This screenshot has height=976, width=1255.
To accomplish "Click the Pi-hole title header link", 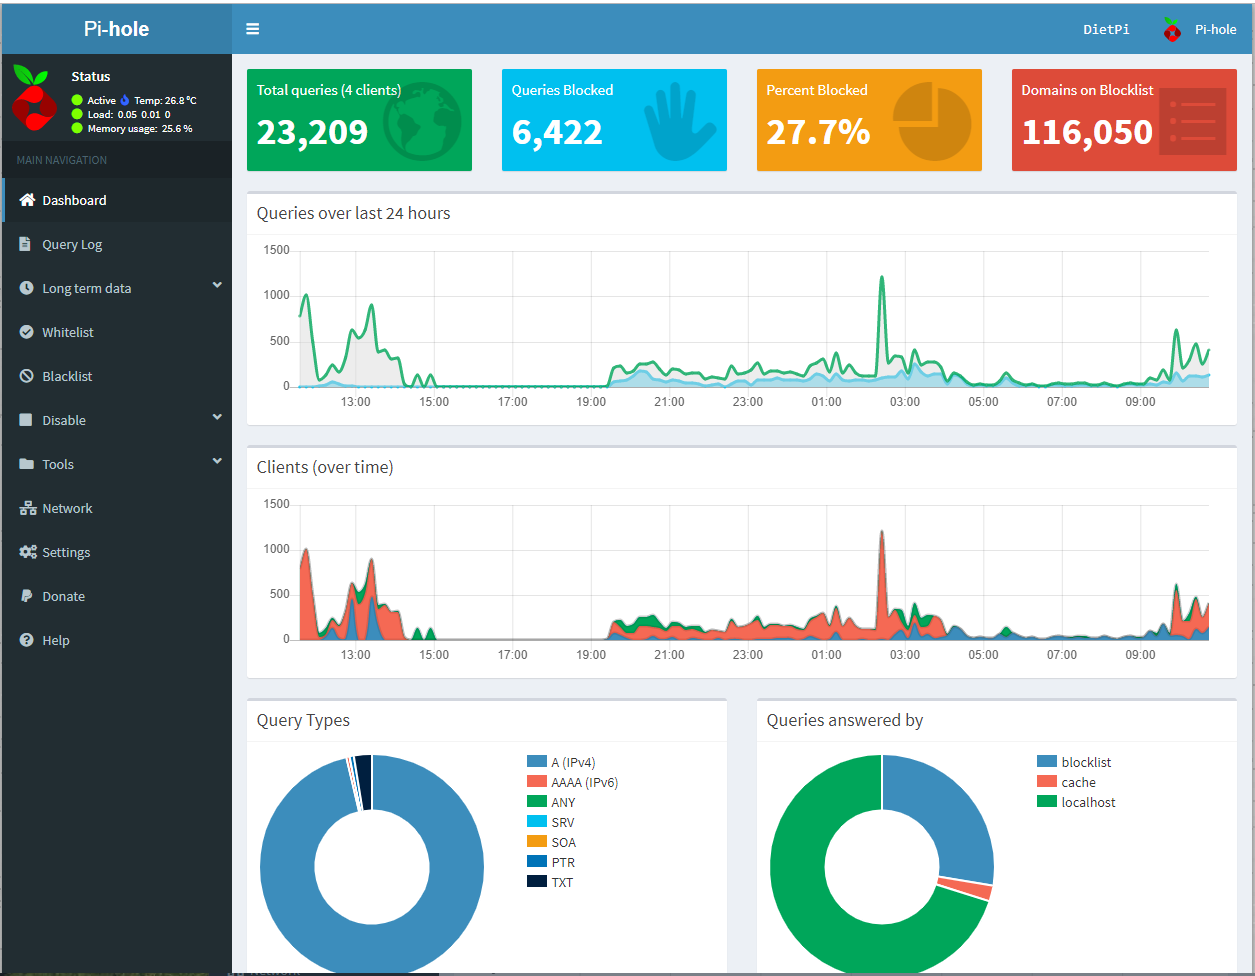I will (x=116, y=29).
